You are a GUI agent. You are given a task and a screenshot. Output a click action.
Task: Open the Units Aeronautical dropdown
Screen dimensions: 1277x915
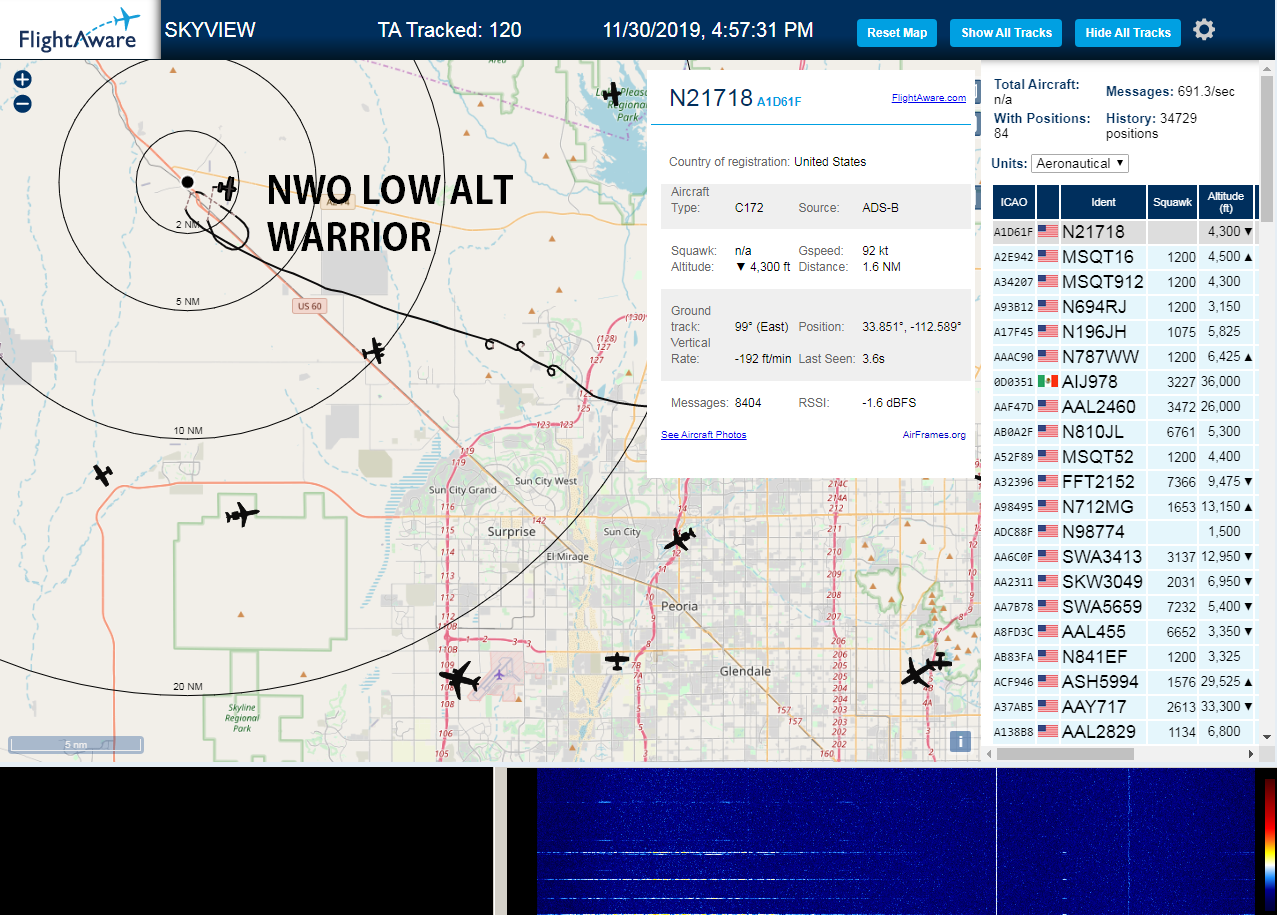(1080, 163)
